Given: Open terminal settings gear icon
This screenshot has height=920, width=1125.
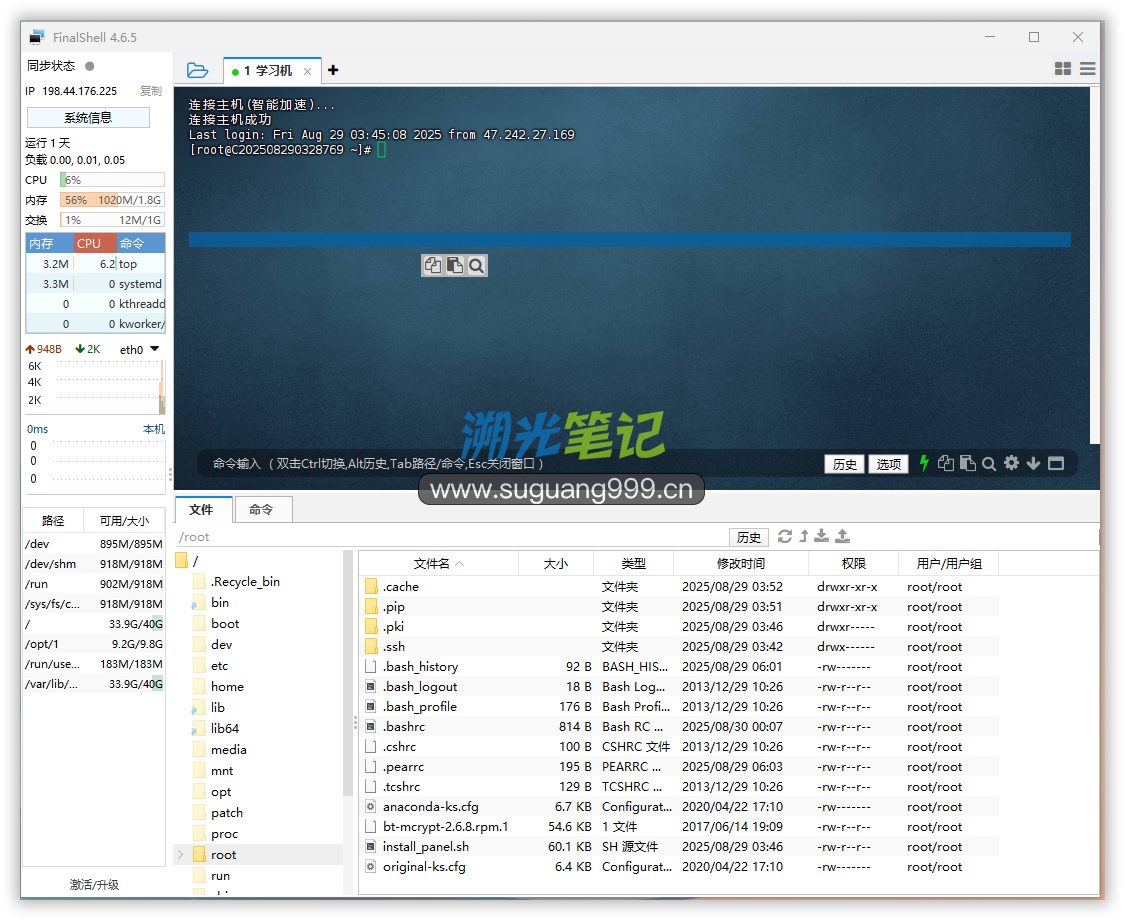Looking at the screenshot, I should tap(1011, 463).
